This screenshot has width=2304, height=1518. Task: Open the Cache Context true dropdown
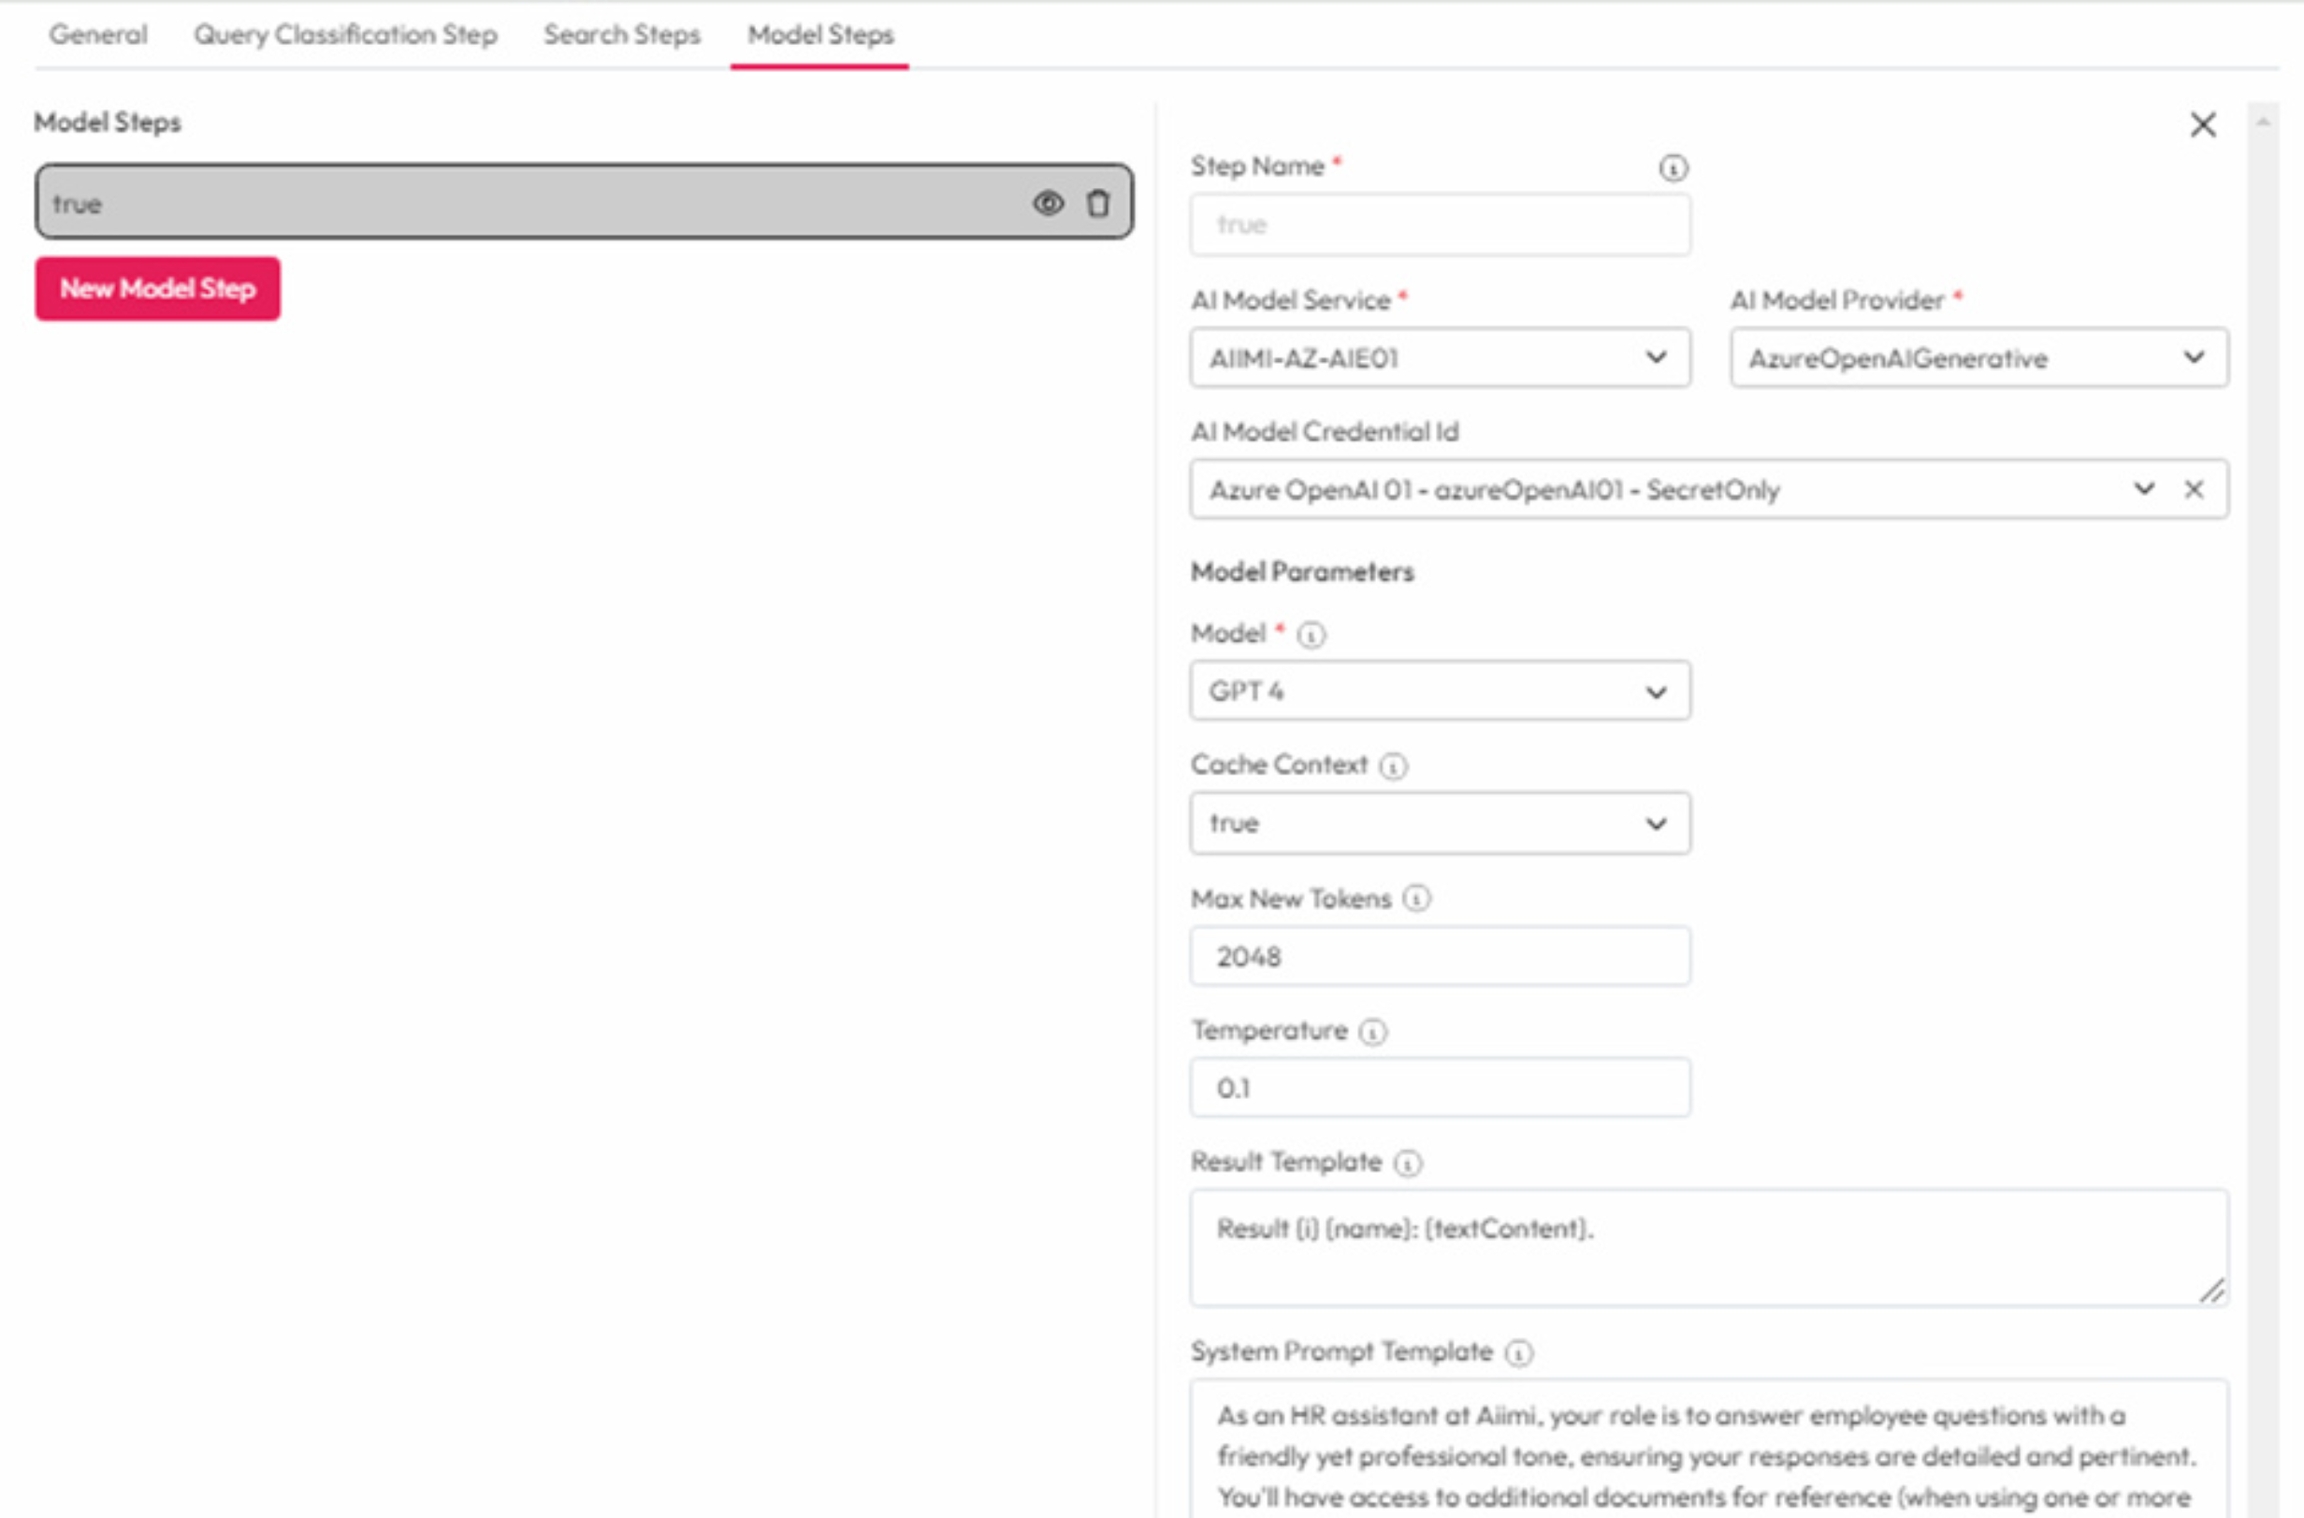click(x=1440, y=824)
